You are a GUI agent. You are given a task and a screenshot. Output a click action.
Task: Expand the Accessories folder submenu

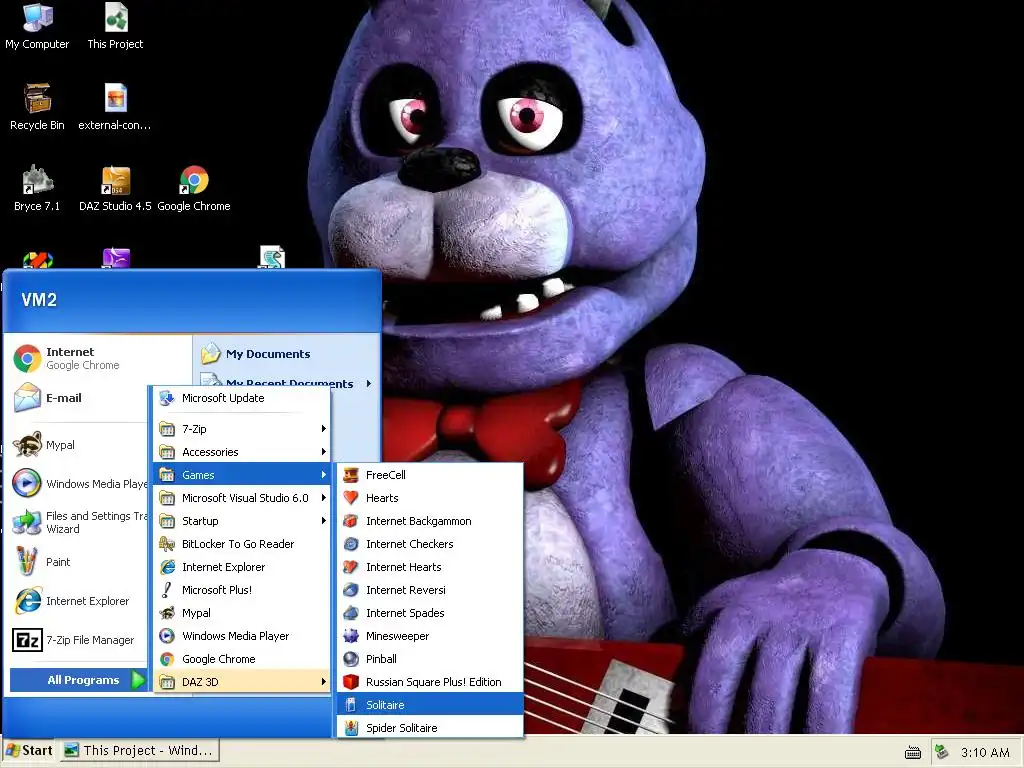(242, 452)
